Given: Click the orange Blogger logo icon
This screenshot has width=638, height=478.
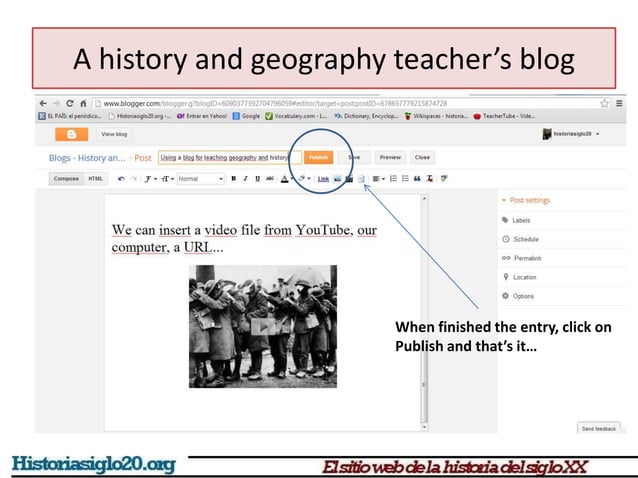Looking at the screenshot, I should pyautogui.click(x=72, y=134).
